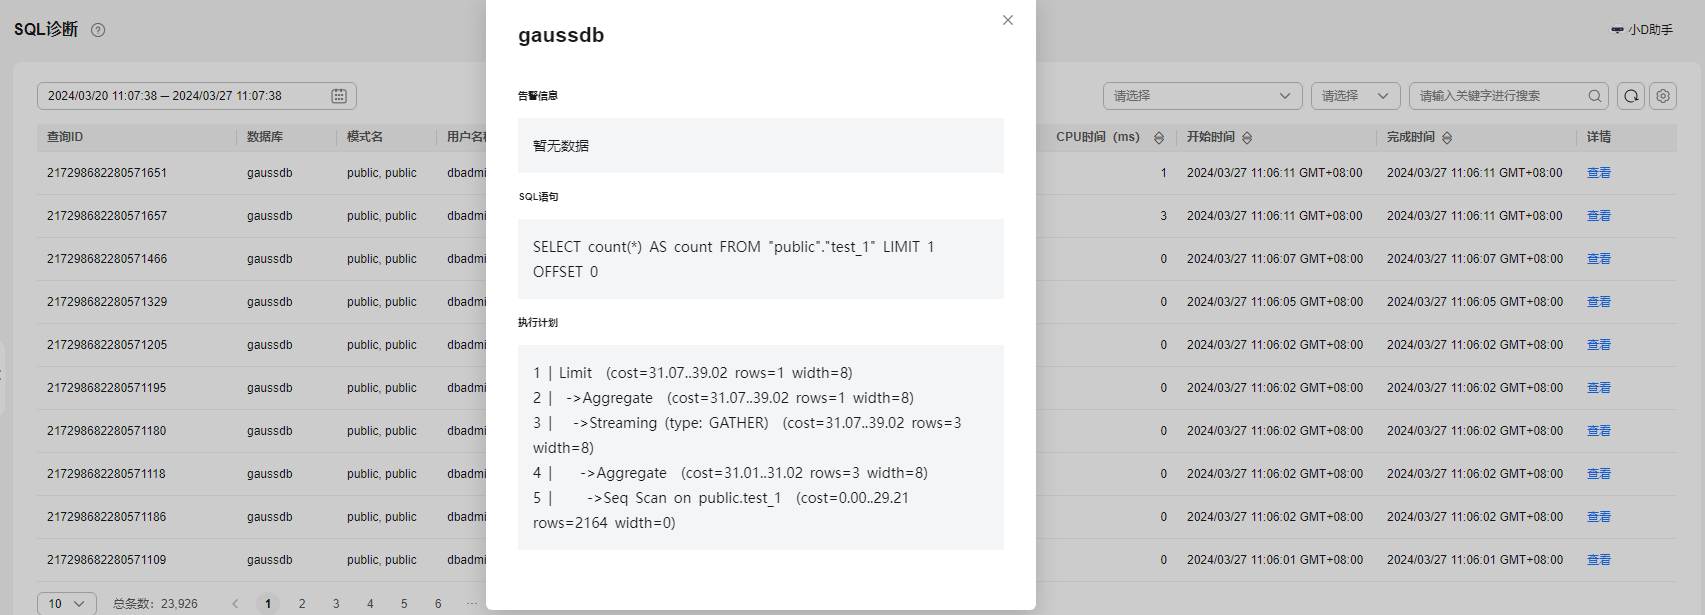Open the page size 10 dropdown

[67, 604]
